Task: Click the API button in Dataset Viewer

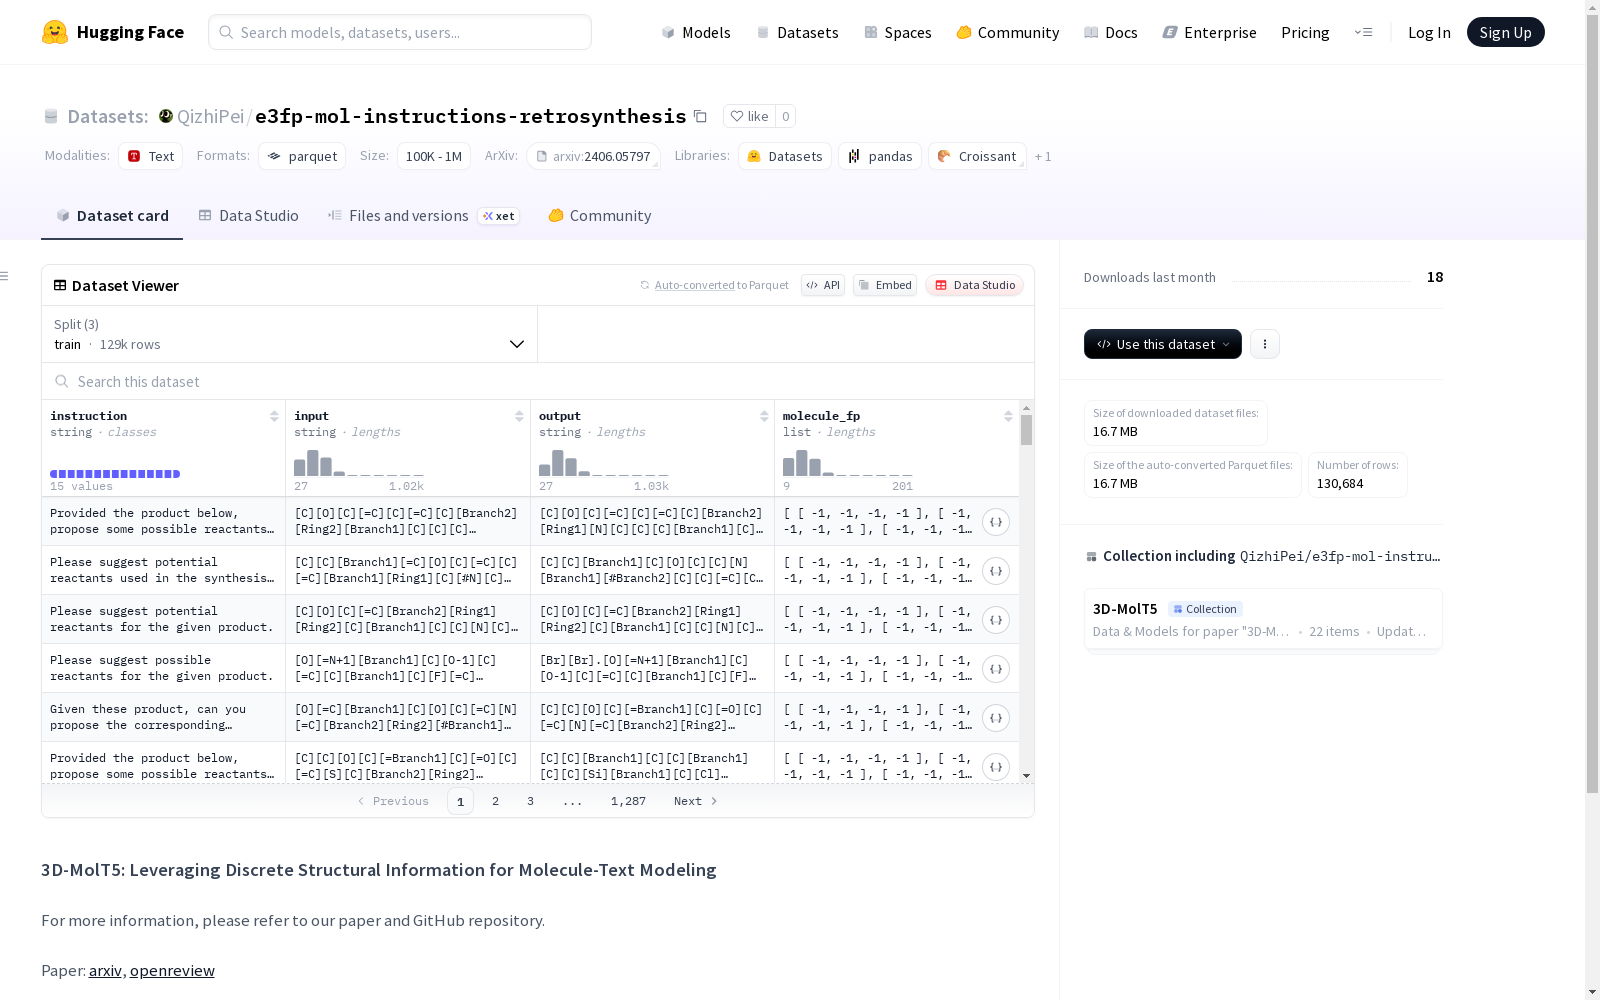Action: click(823, 285)
